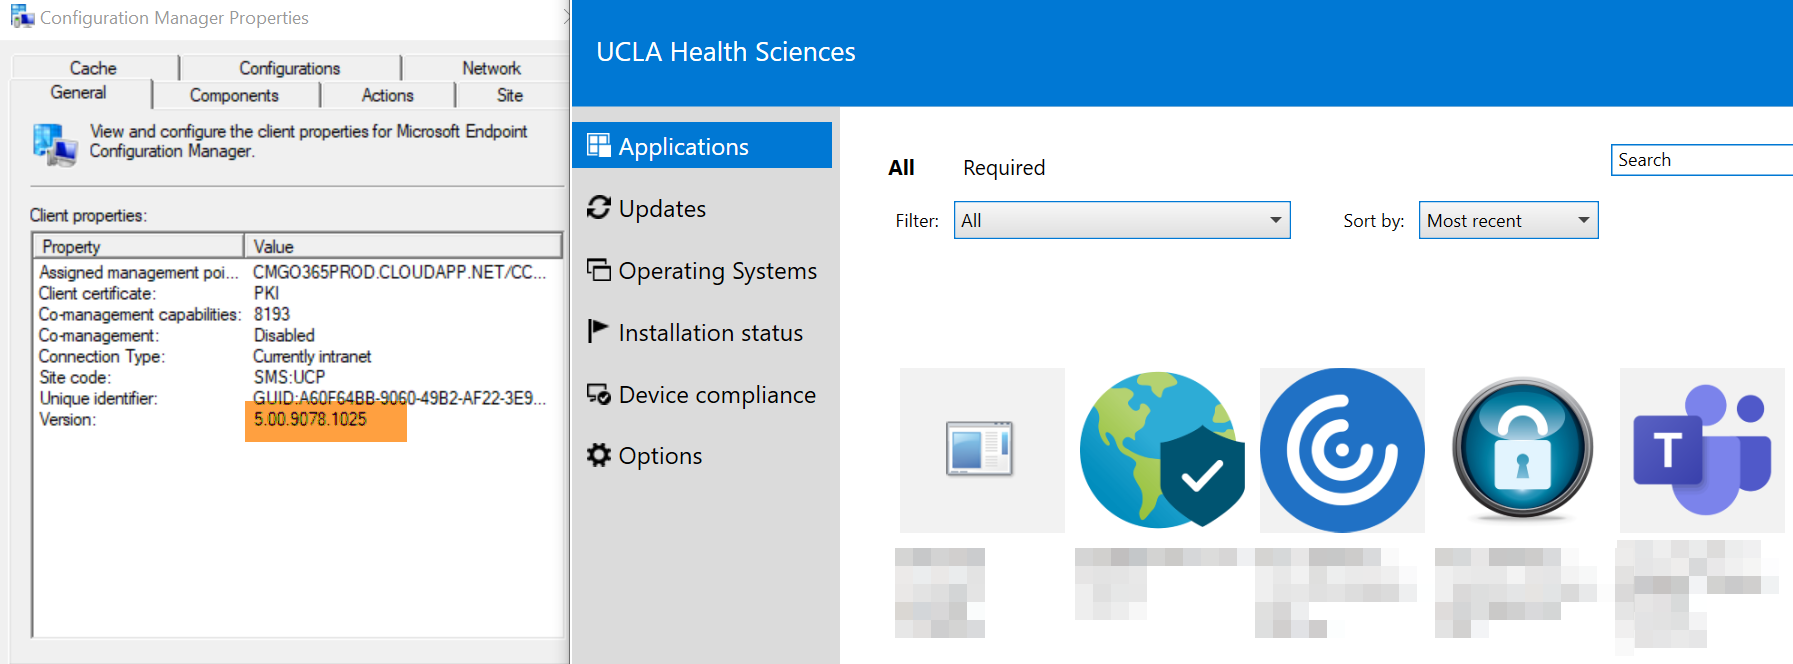
Task: Select the Client certificate property row
Action: (x=297, y=293)
